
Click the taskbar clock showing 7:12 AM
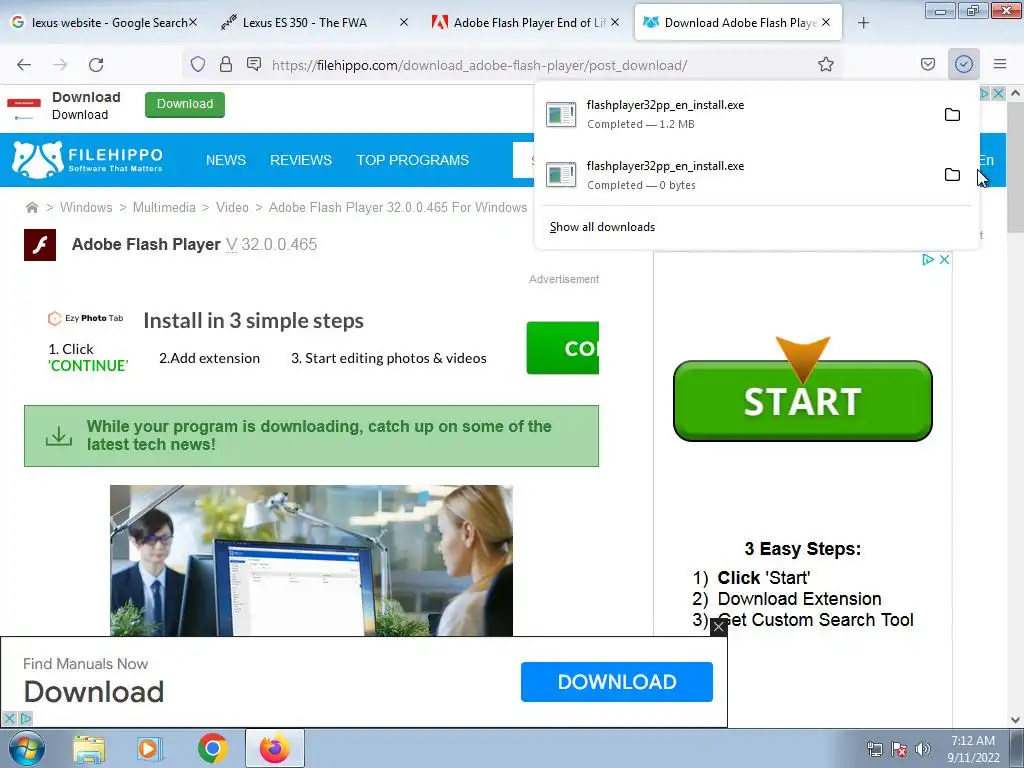tap(973, 749)
